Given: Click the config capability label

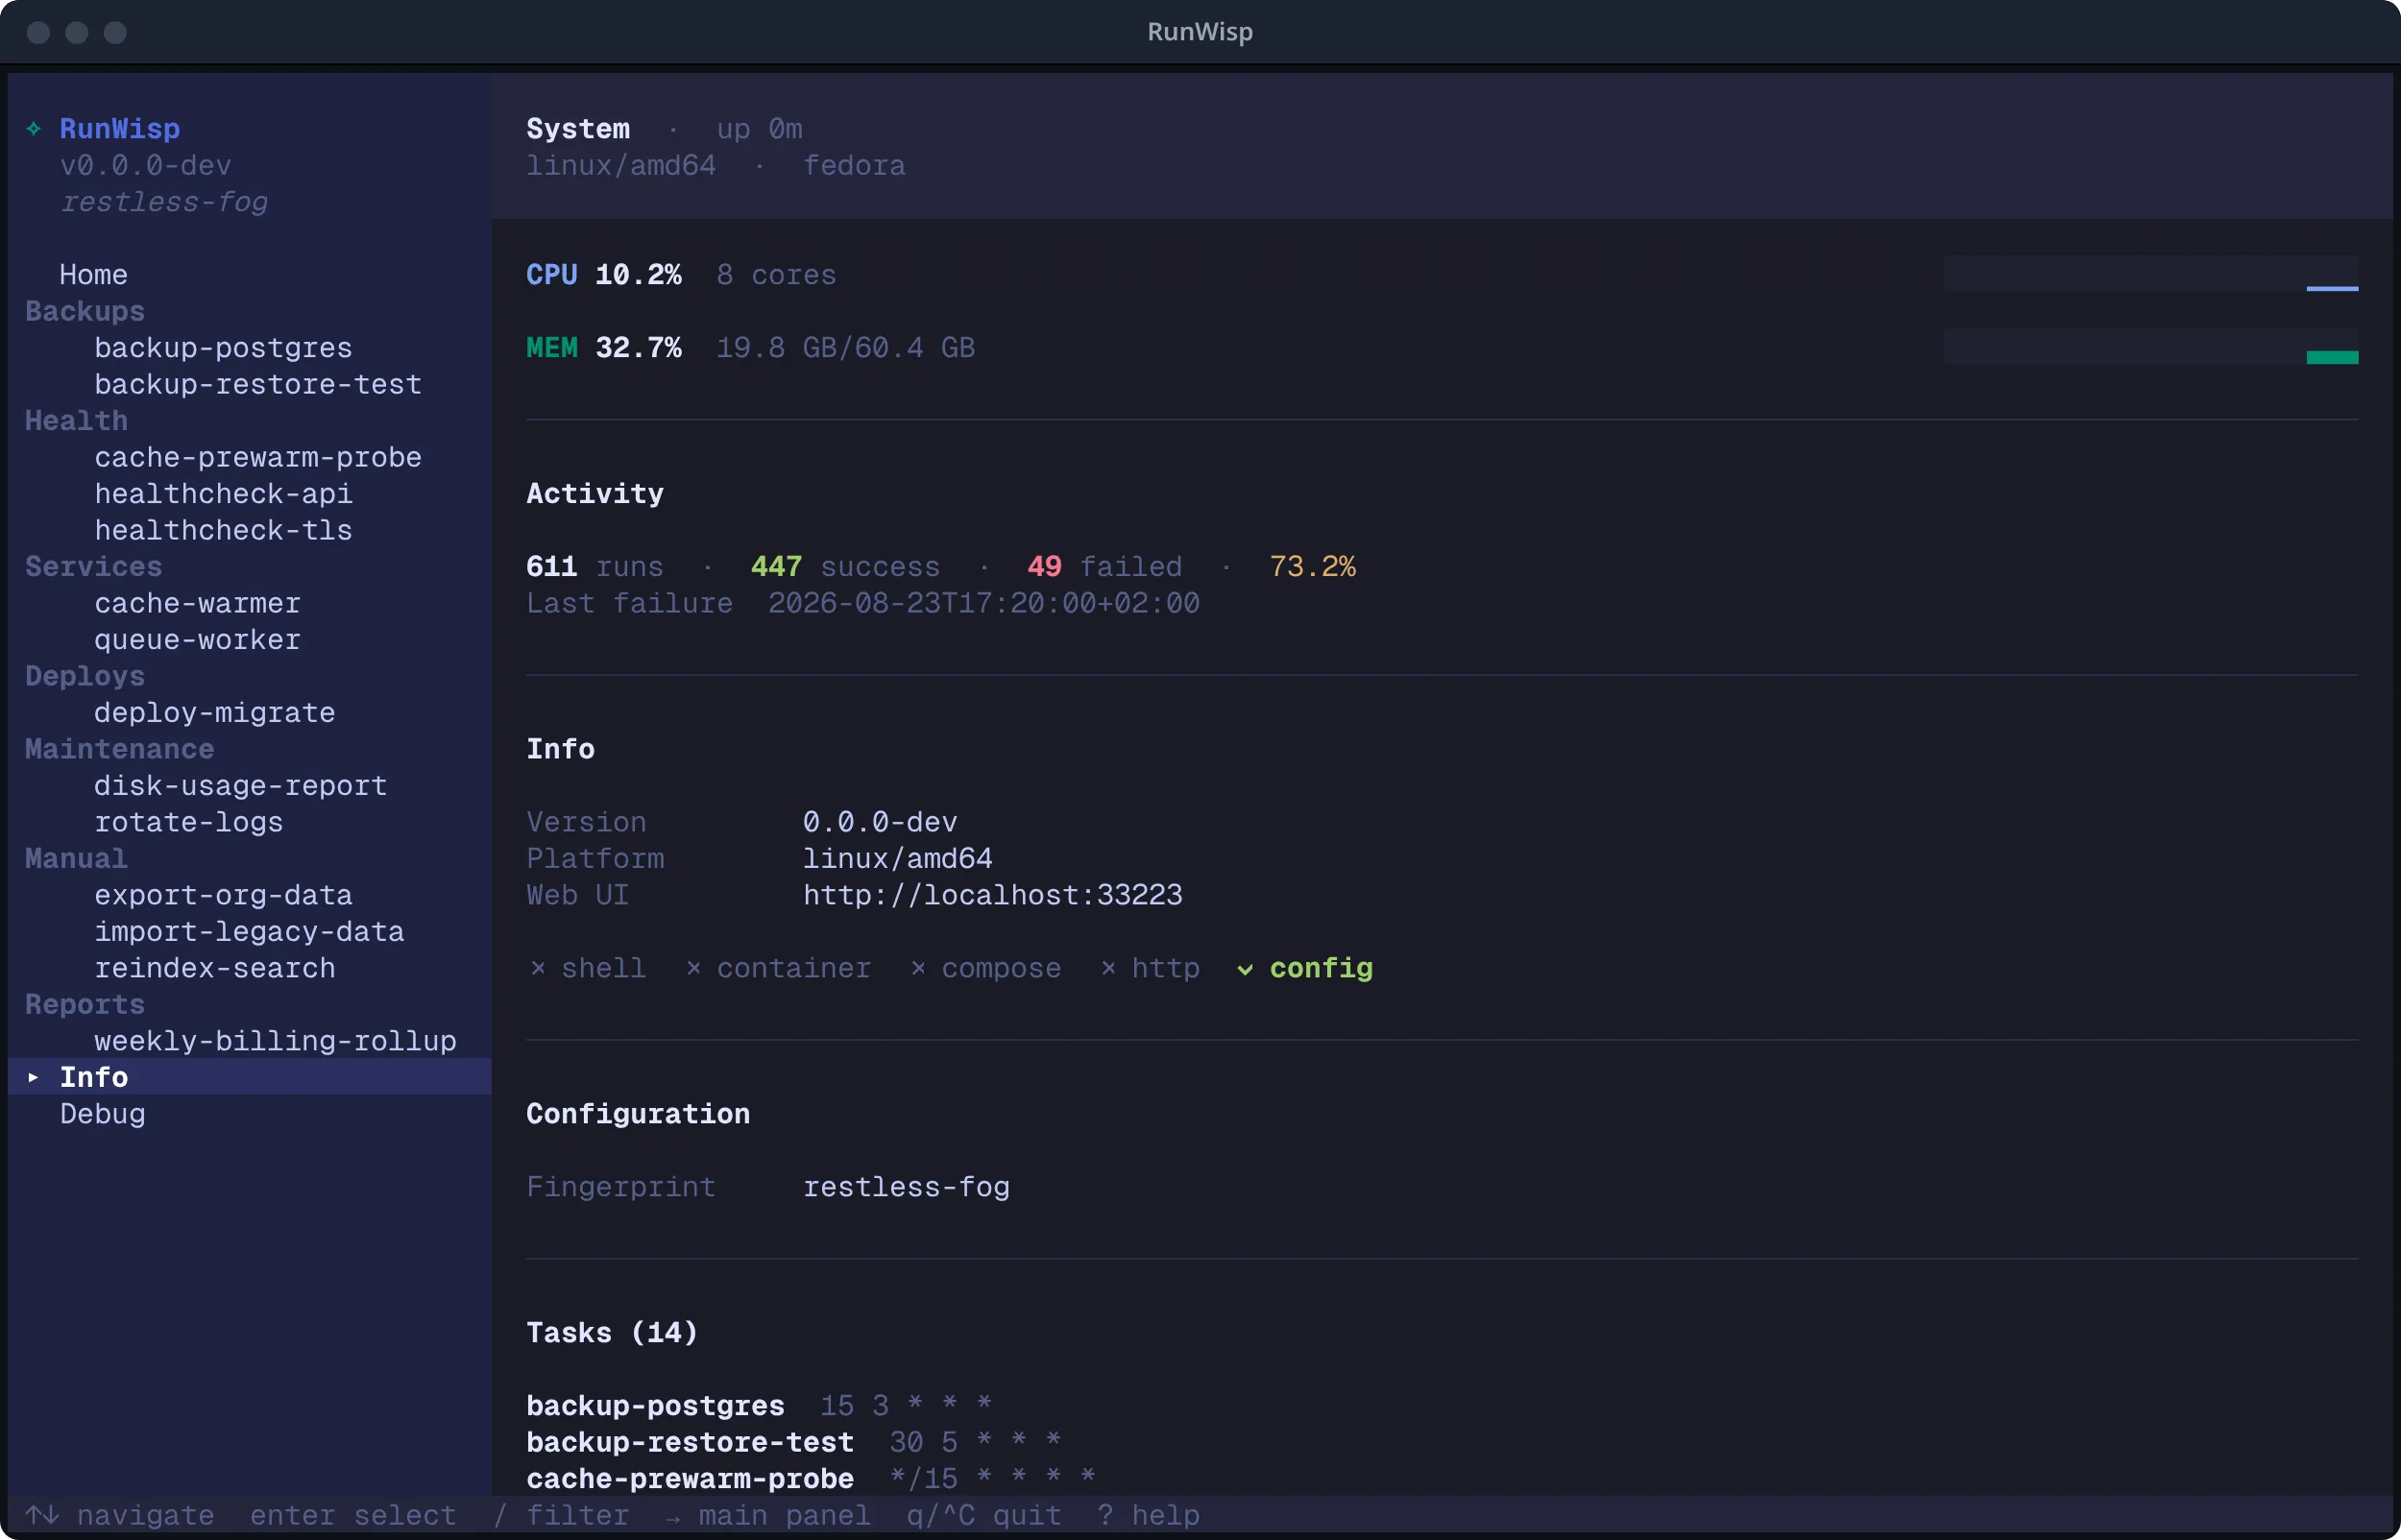Looking at the screenshot, I should coord(1321,968).
